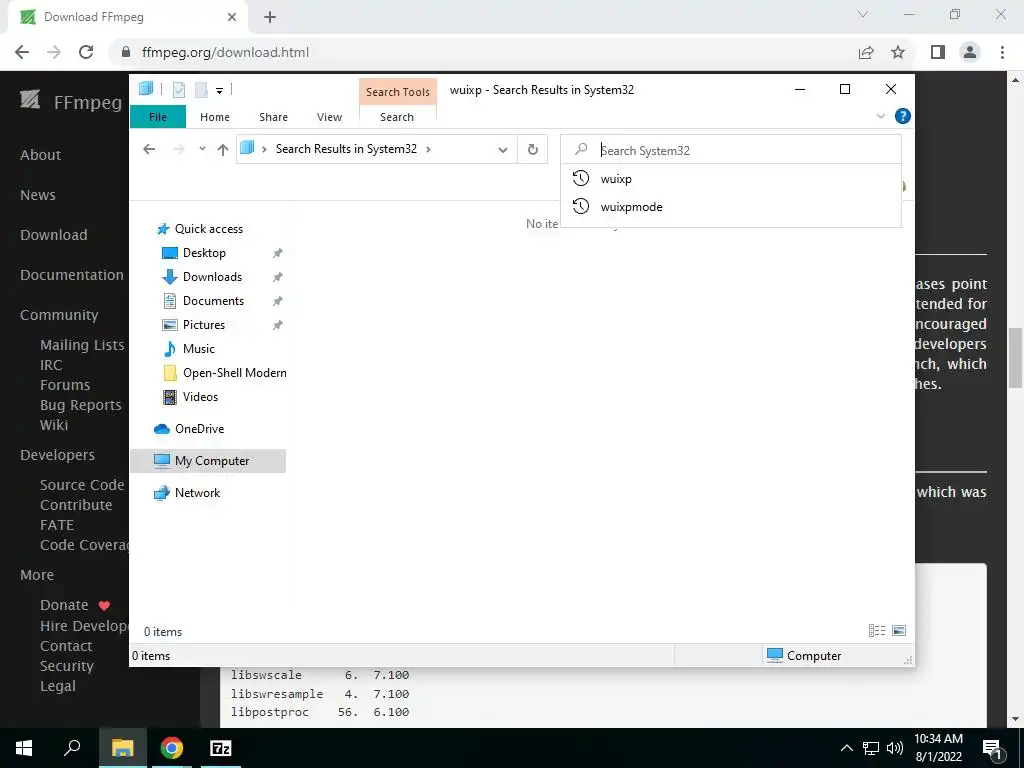The height and width of the screenshot is (768, 1024).
Task: Click the volume icon in system tray
Action: [895, 748]
